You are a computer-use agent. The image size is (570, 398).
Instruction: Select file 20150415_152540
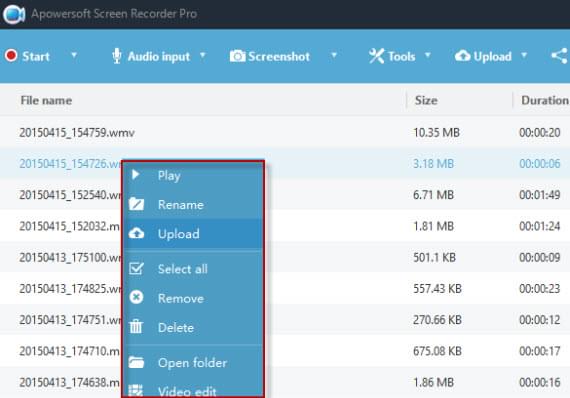pyautogui.click(x=70, y=195)
